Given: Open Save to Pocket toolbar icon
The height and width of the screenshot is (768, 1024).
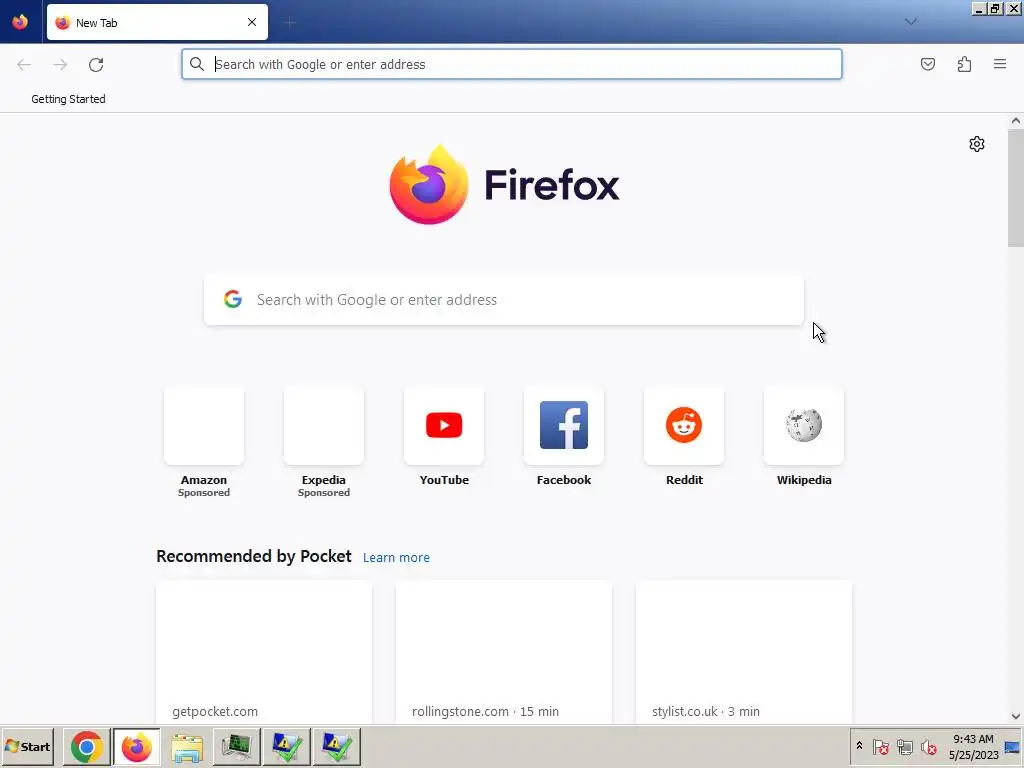Looking at the screenshot, I should pos(928,64).
